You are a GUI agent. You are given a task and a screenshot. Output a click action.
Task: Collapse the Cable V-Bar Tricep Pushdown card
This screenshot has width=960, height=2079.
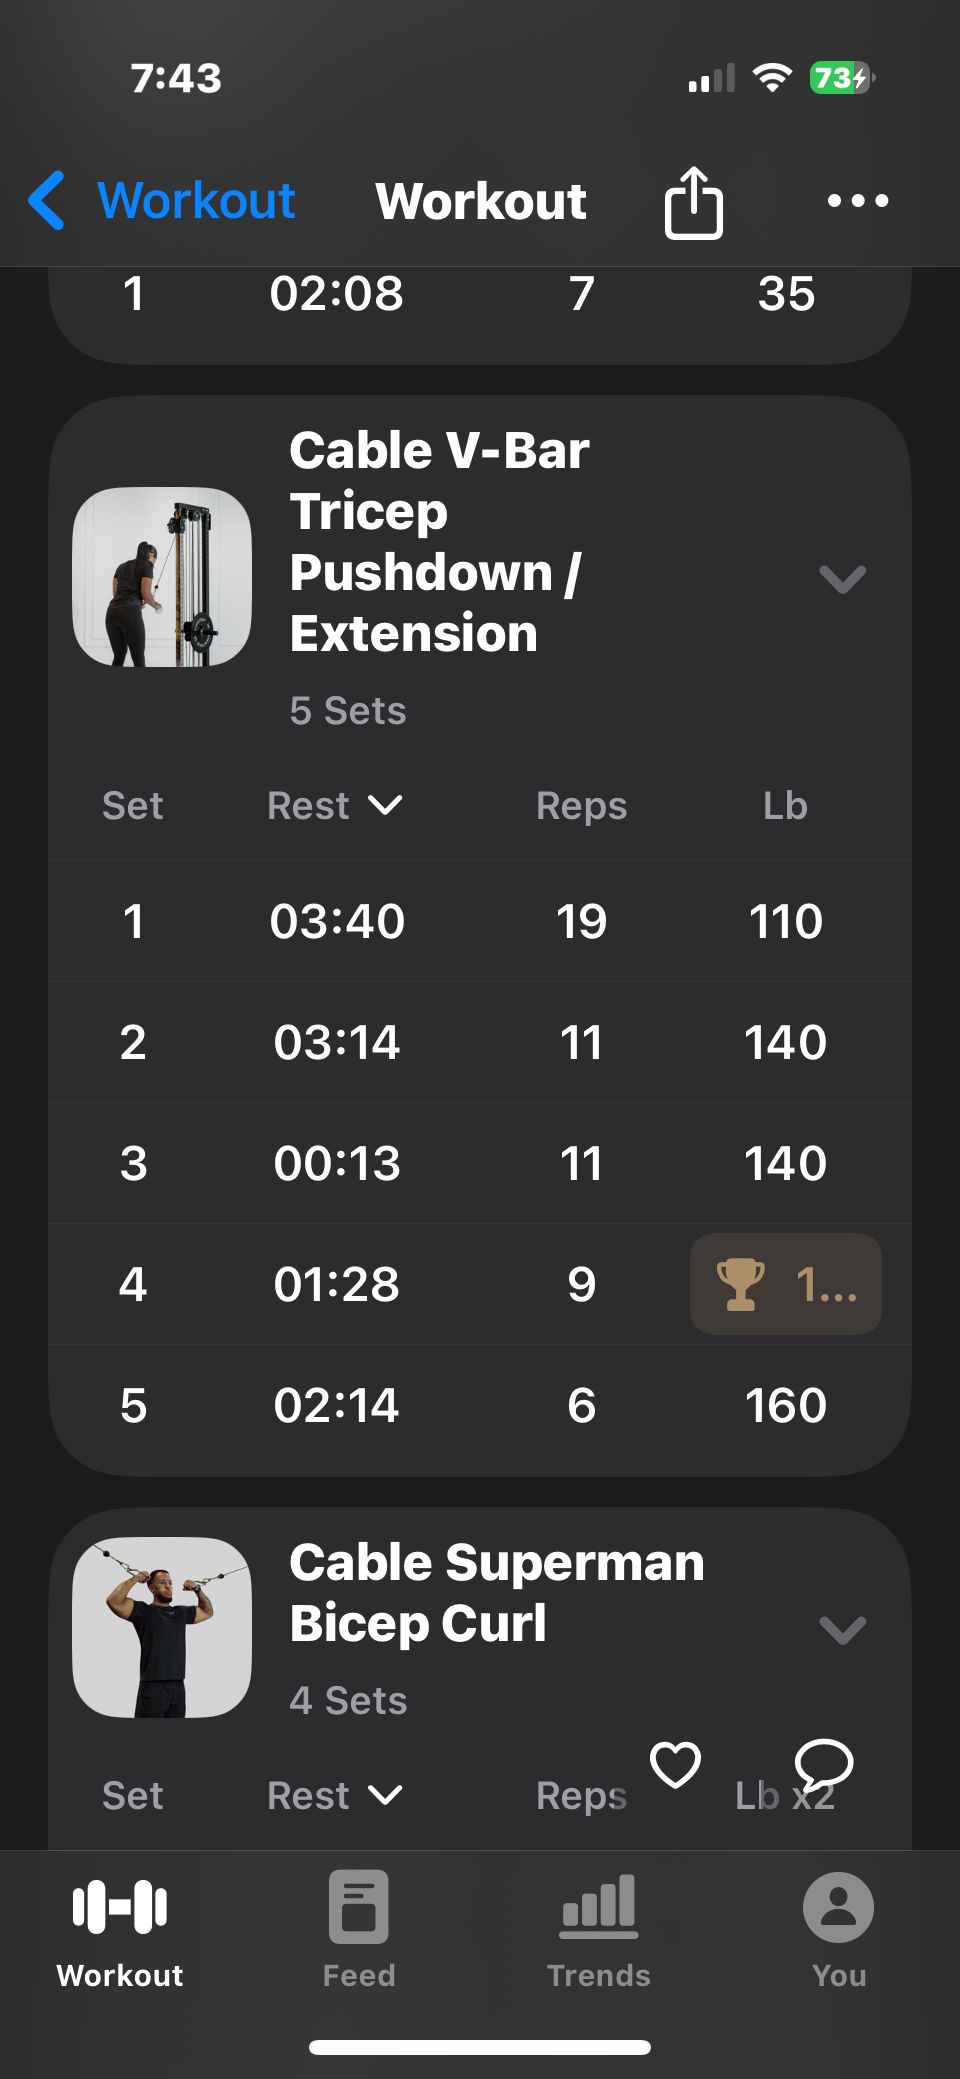tap(842, 579)
